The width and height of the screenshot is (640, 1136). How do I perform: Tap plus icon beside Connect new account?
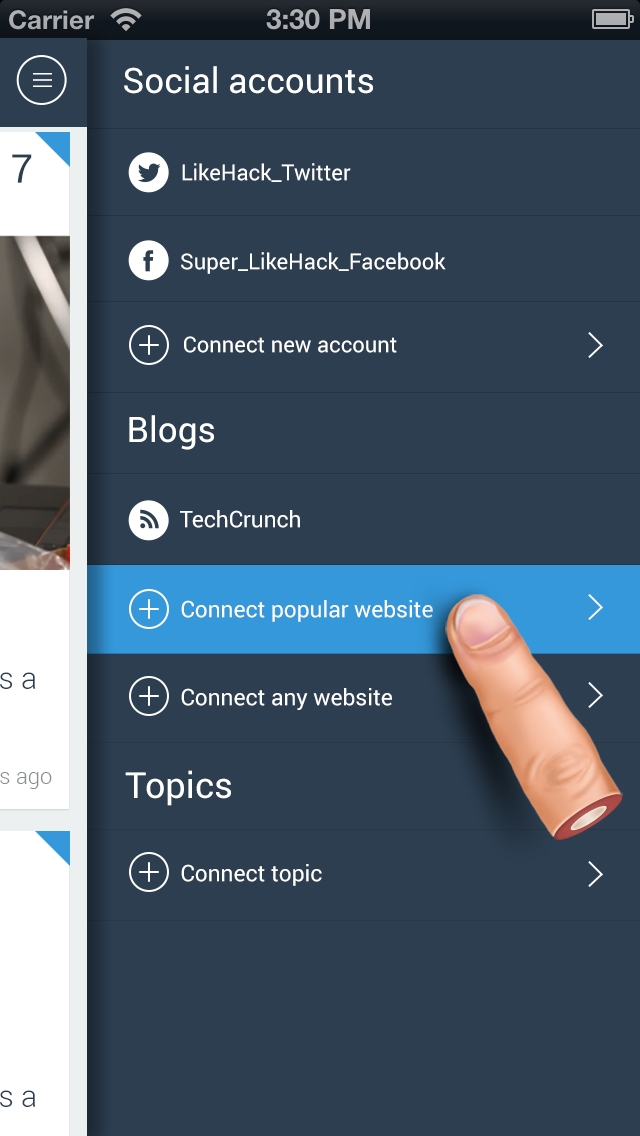pos(149,345)
